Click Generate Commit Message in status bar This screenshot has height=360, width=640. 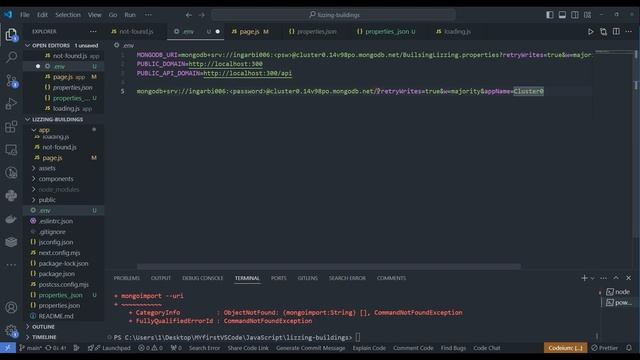(x=311, y=348)
